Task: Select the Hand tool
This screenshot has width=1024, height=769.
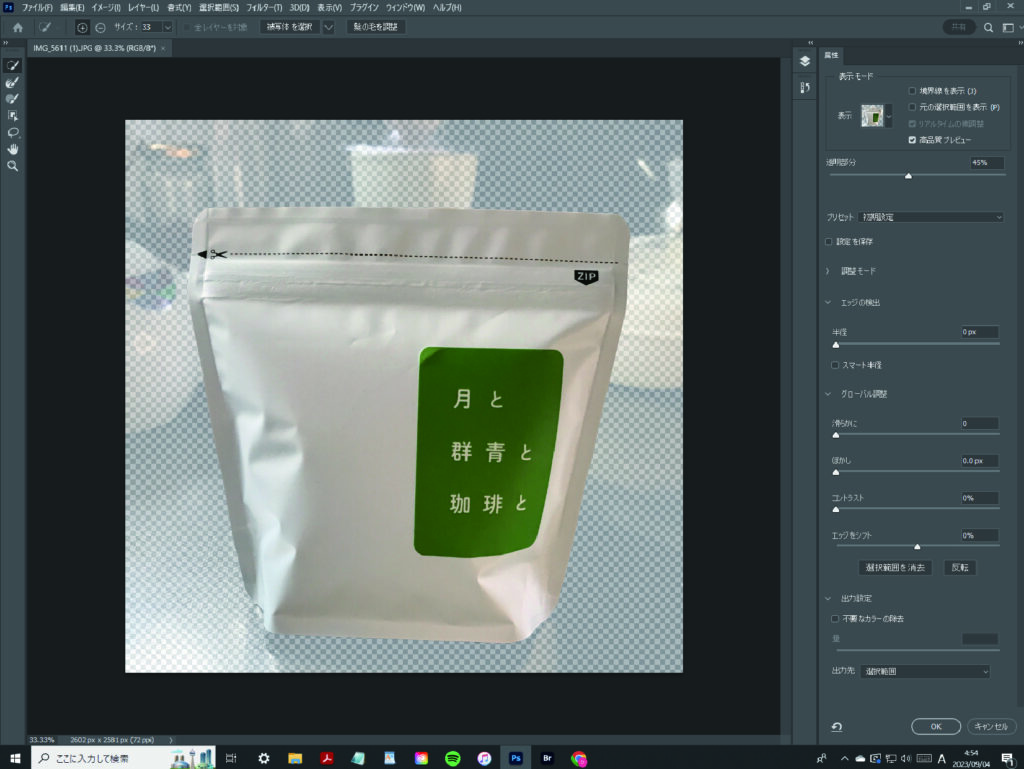Action: coord(12,149)
